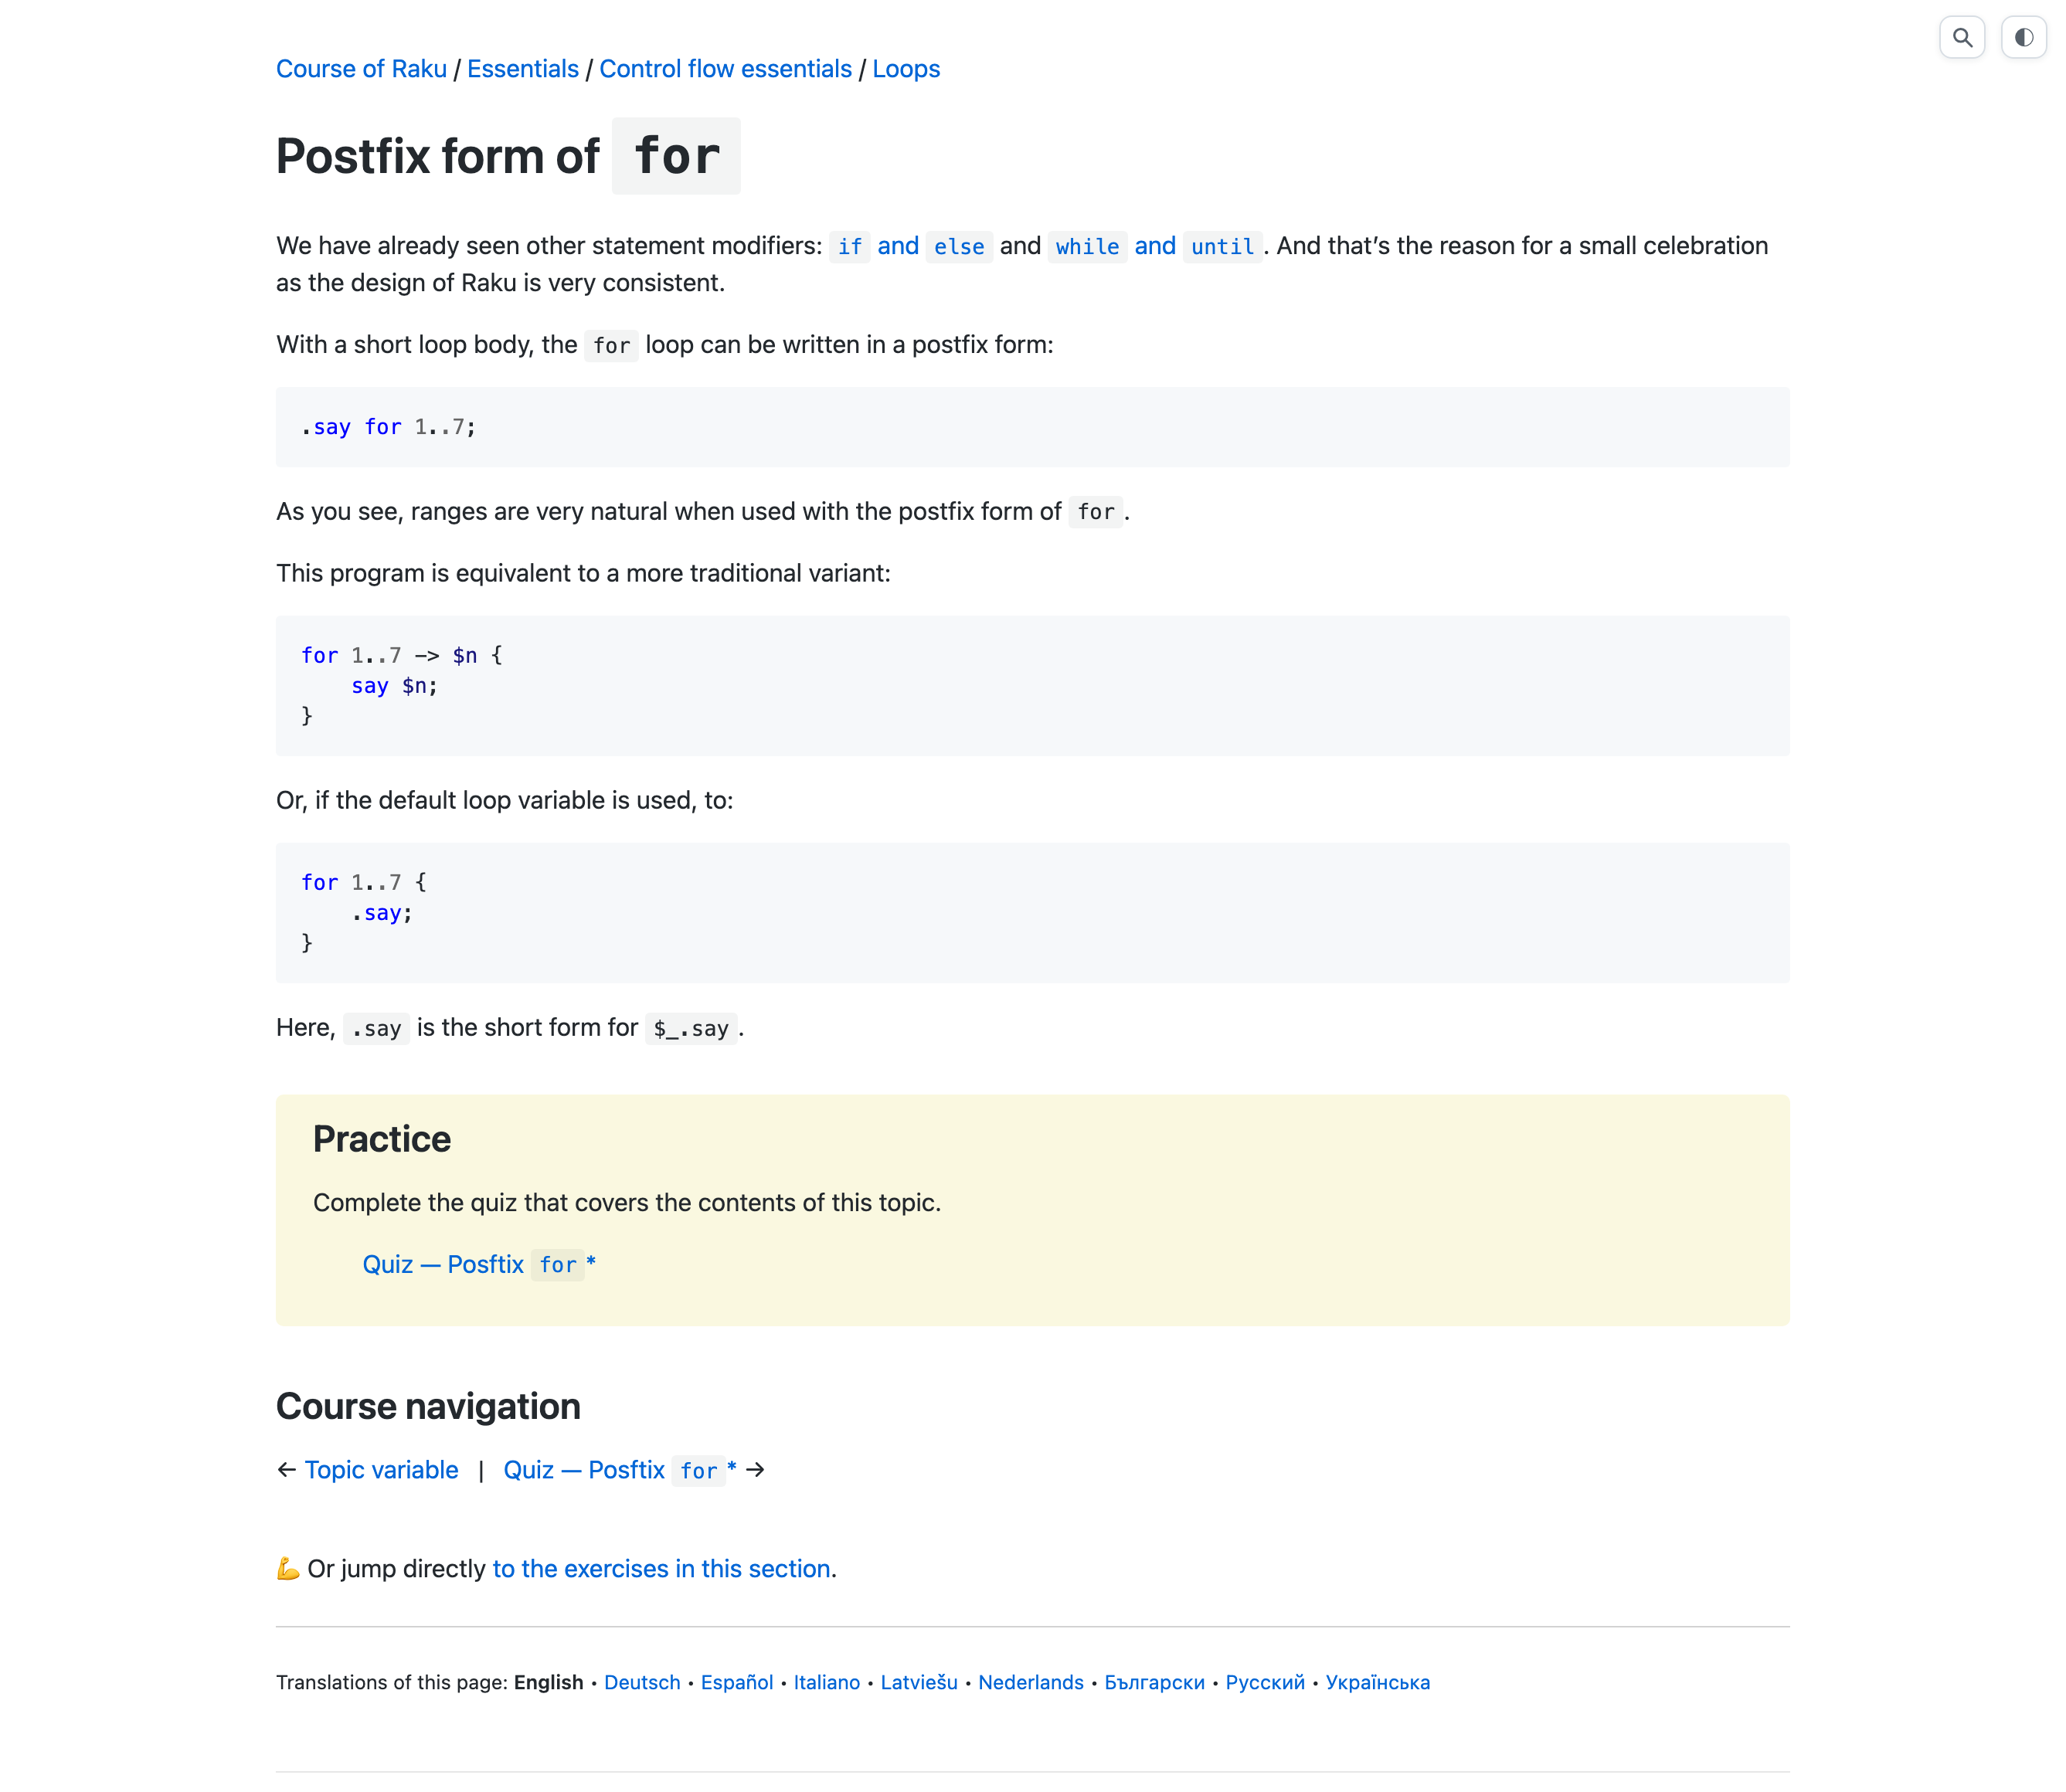Switch page translation to Deutsch

[642, 1683]
